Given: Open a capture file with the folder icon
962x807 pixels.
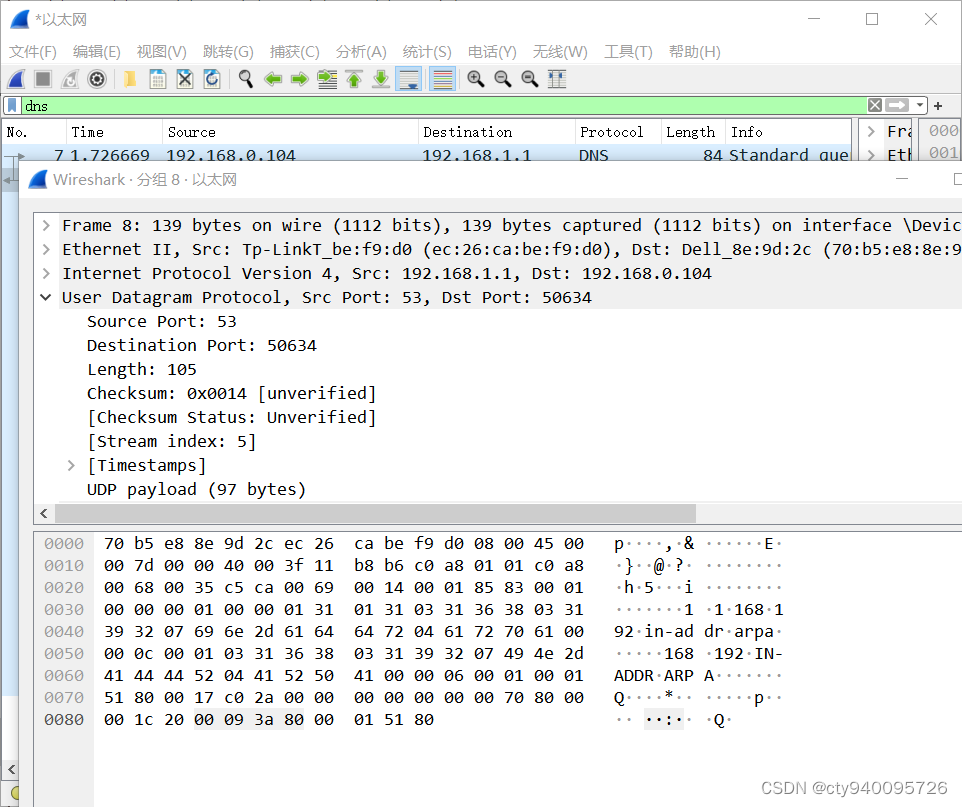Looking at the screenshot, I should [130, 79].
